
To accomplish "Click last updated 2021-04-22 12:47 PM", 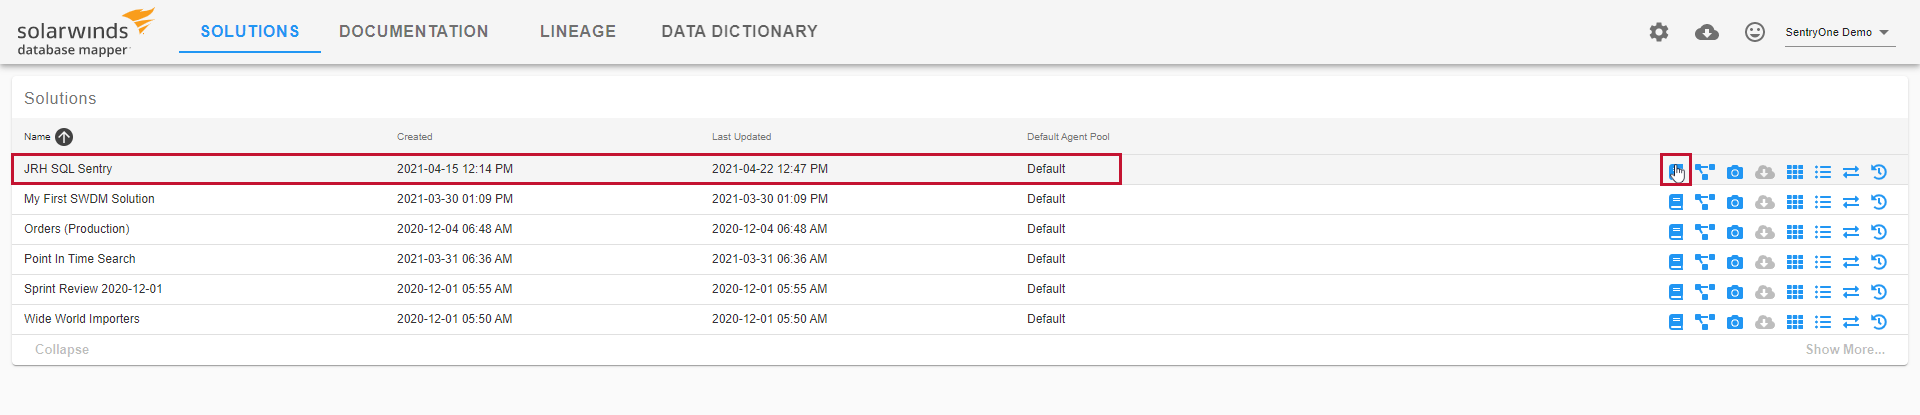I will pos(770,169).
